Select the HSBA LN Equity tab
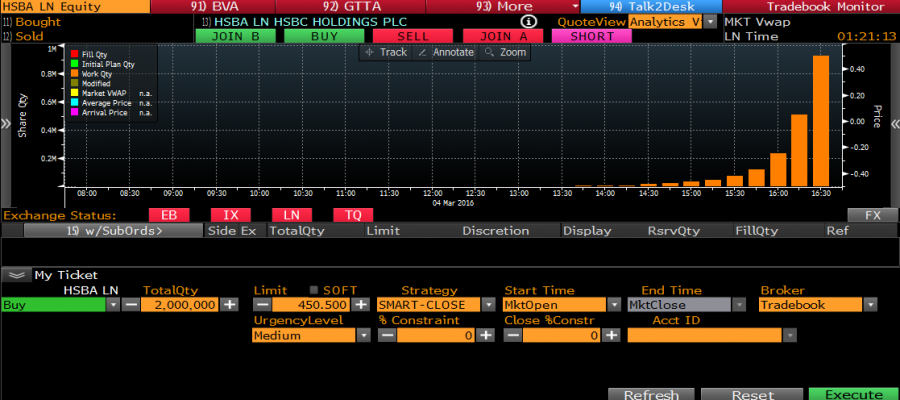The image size is (900, 400). [75, 6]
